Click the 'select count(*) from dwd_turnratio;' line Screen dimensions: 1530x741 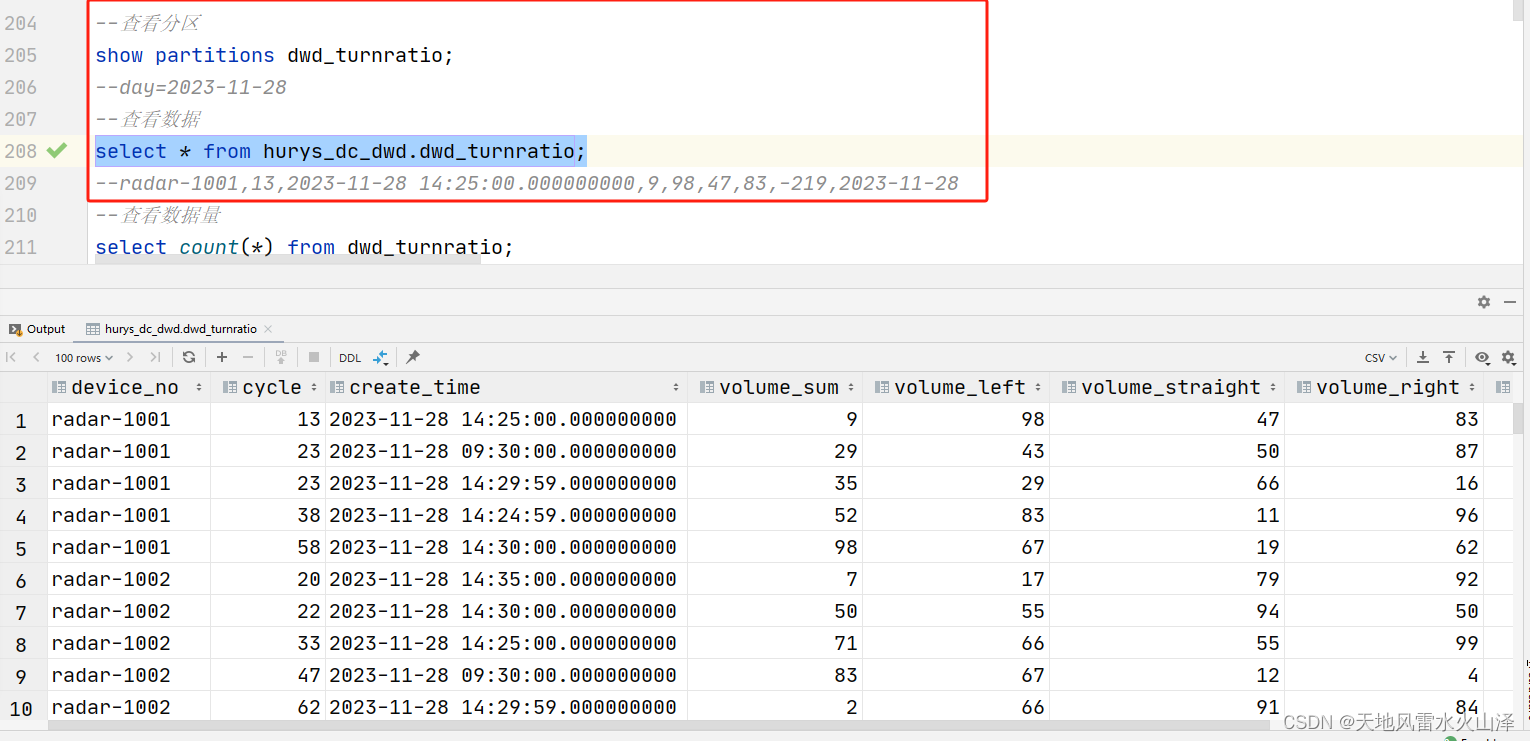point(304,247)
